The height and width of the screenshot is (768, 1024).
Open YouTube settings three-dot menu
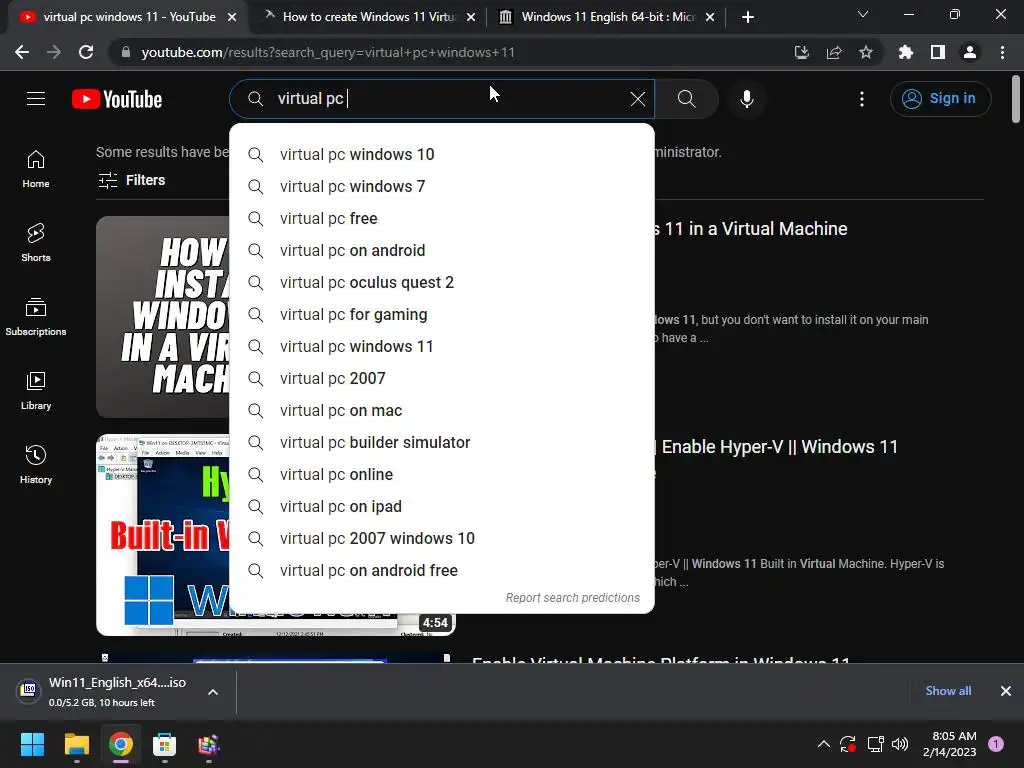pyautogui.click(x=861, y=99)
